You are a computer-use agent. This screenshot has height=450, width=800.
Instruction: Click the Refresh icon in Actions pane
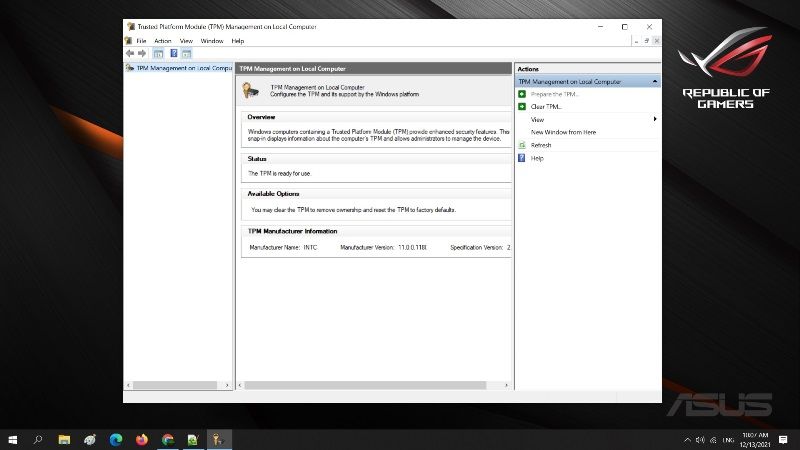pyautogui.click(x=522, y=145)
